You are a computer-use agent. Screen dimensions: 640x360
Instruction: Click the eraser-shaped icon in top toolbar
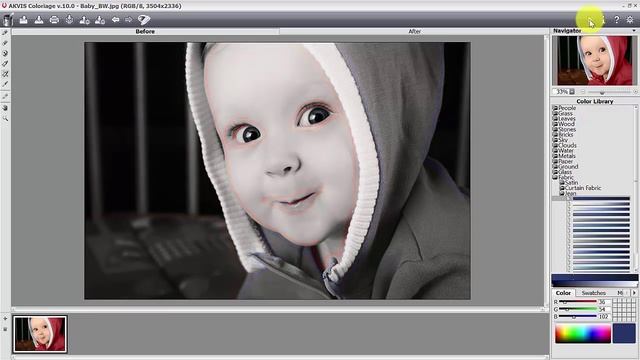pyautogui.click(x=144, y=20)
